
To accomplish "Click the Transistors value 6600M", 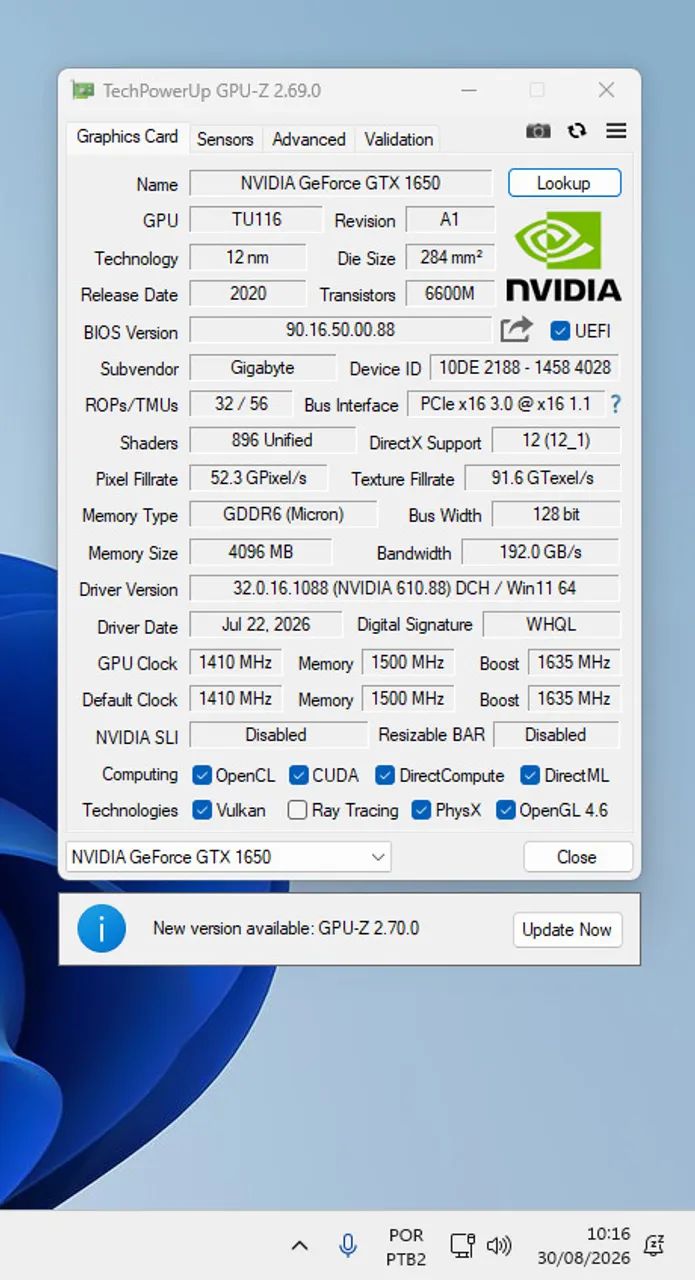I will point(450,294).
